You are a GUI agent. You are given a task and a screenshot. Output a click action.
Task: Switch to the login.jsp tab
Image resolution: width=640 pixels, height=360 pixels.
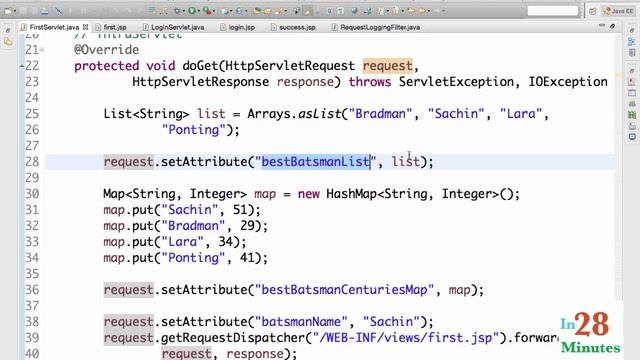point(238,27)
